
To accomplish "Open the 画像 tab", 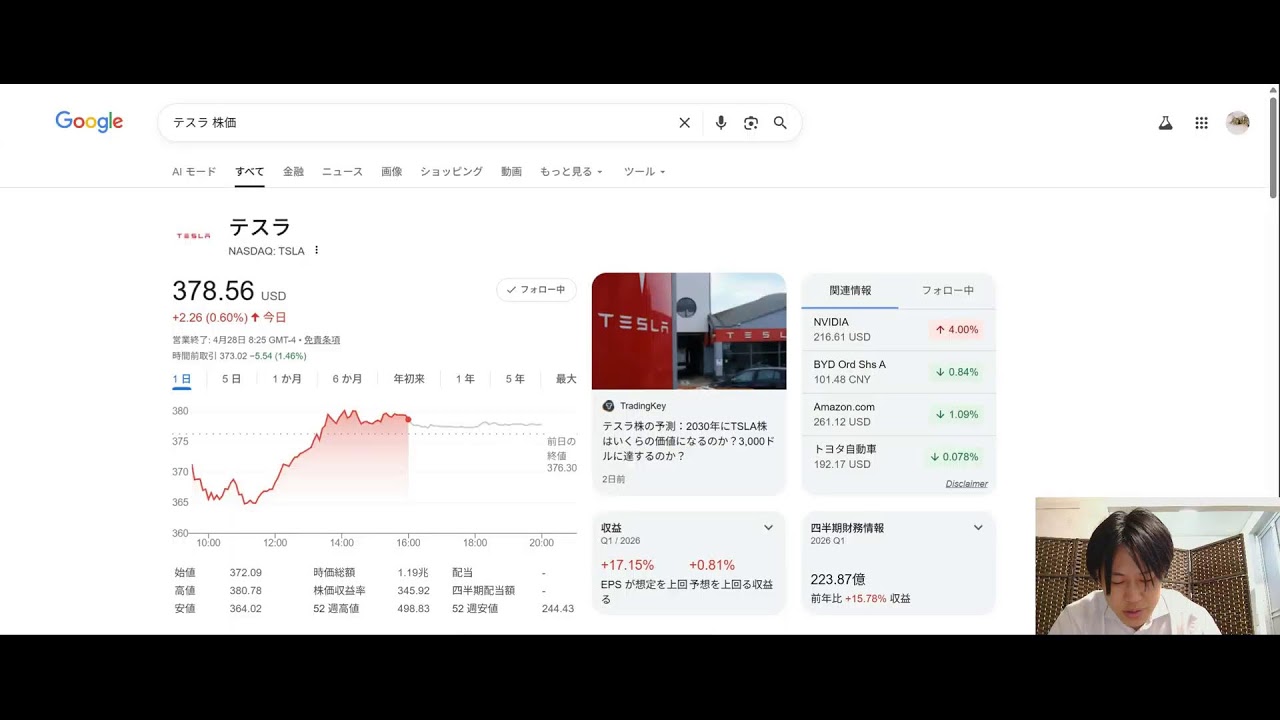I will [392, 172].
